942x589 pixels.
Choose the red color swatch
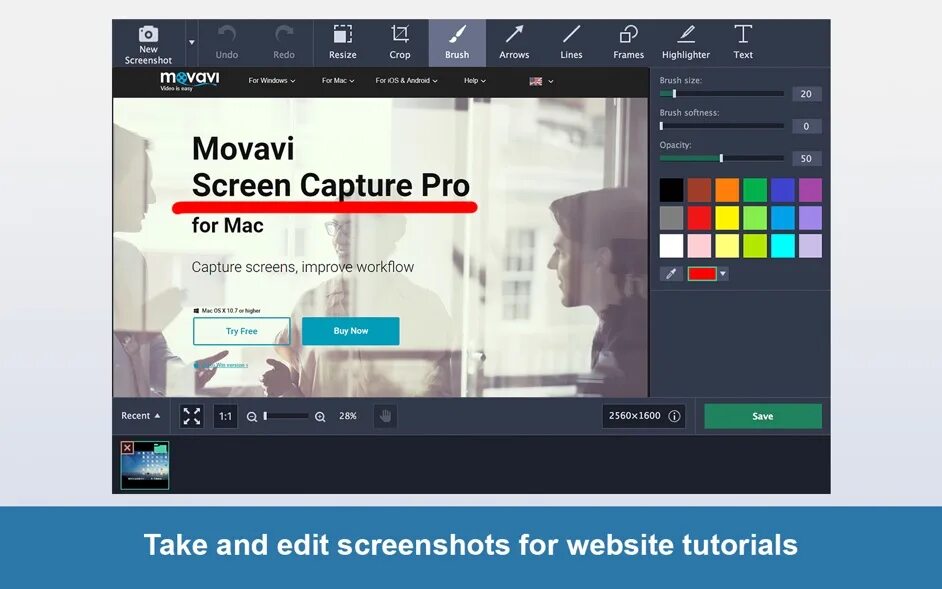tap(699, 218)
